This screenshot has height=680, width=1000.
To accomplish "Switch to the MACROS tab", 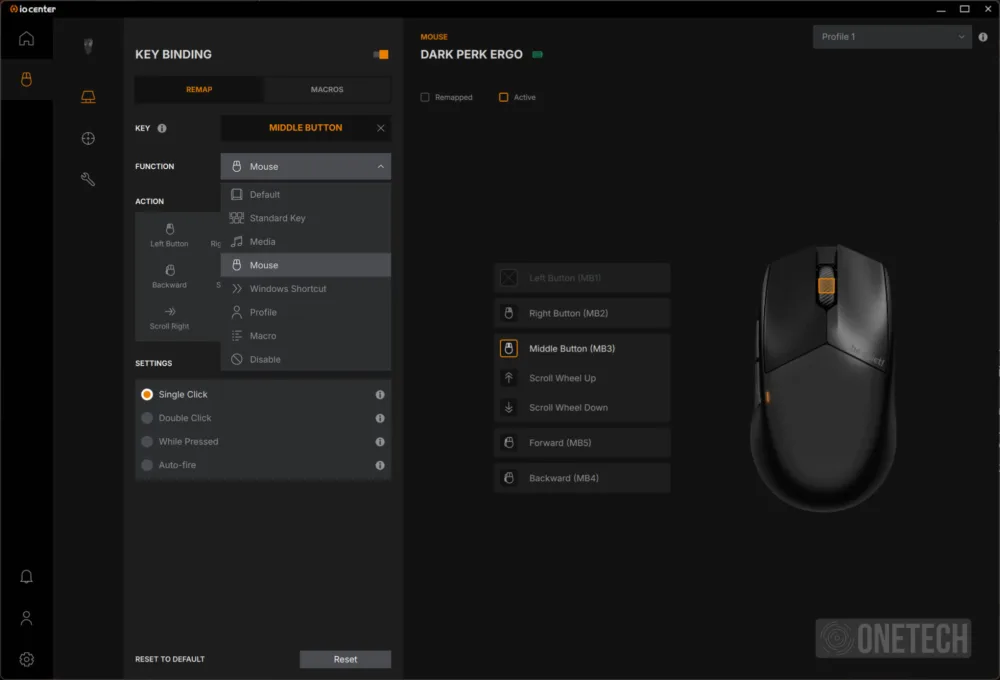I will tap(327, 89).
